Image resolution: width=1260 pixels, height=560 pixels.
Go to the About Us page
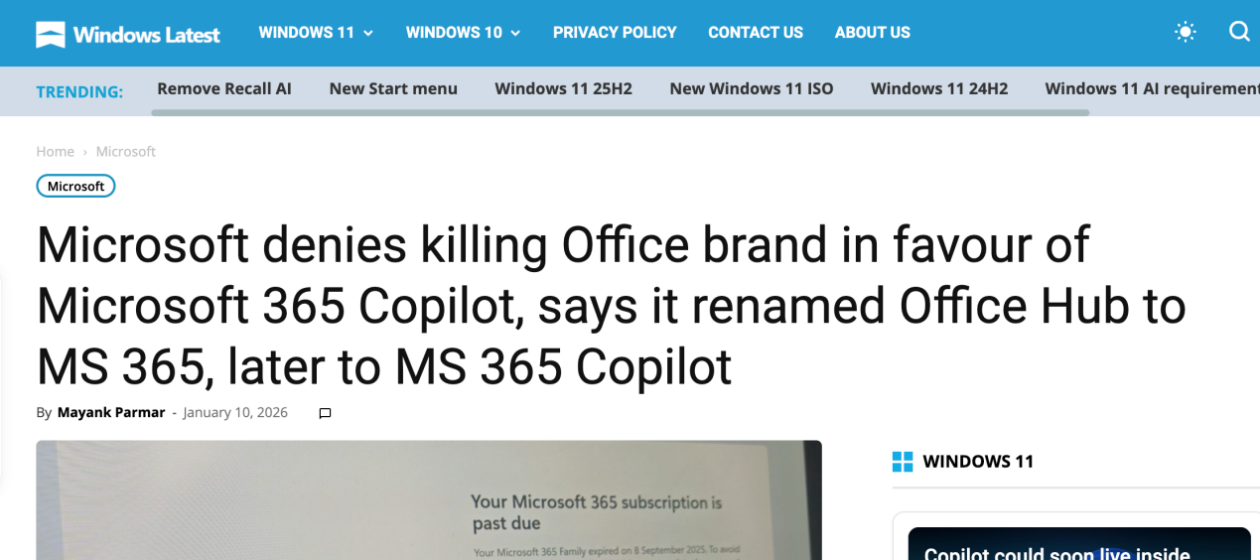[x=872, y=32]
